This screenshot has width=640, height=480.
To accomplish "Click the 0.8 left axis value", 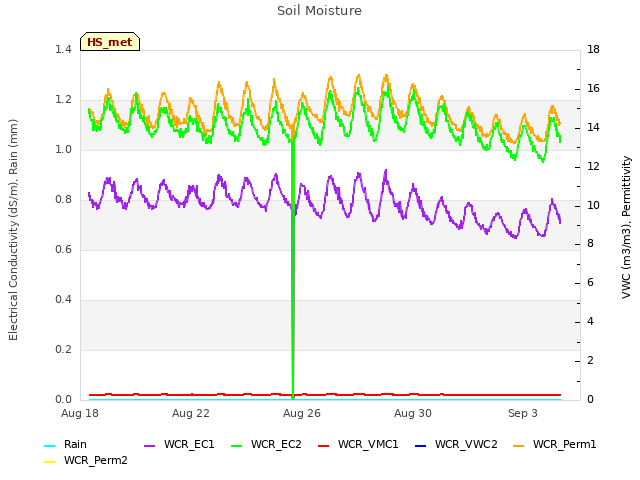I will 63,200.
